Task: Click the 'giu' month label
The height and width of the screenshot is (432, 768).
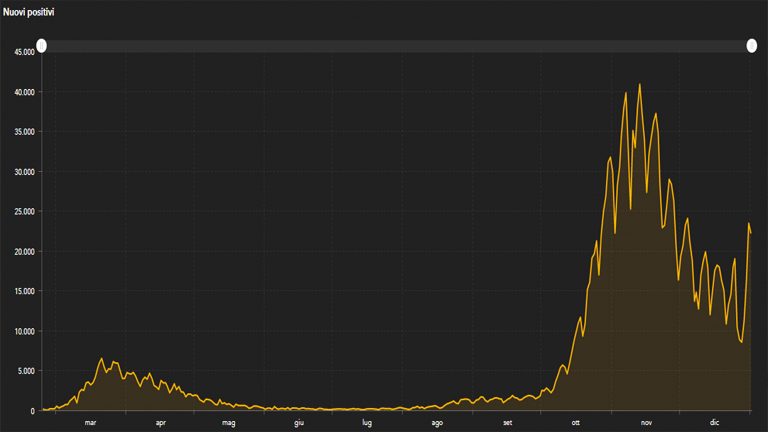Action: 299,422
